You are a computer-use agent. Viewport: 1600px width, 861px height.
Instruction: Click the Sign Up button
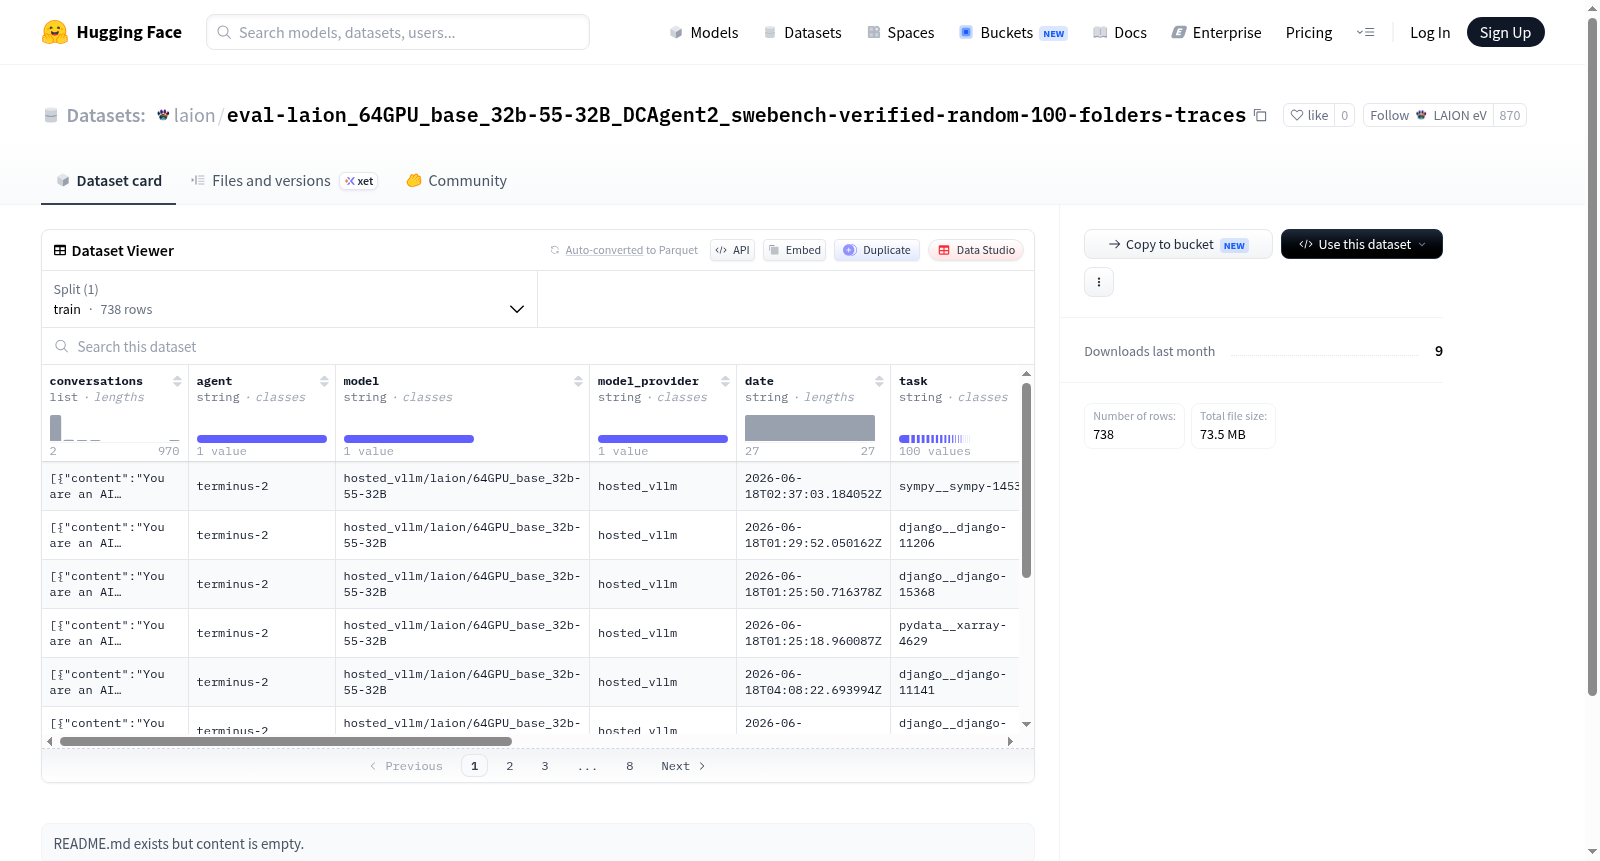1505,33
